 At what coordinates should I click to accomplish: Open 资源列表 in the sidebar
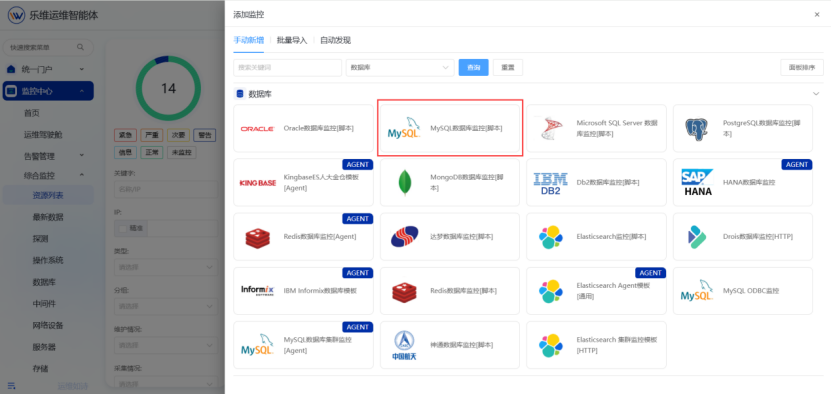tap(48, 195)
